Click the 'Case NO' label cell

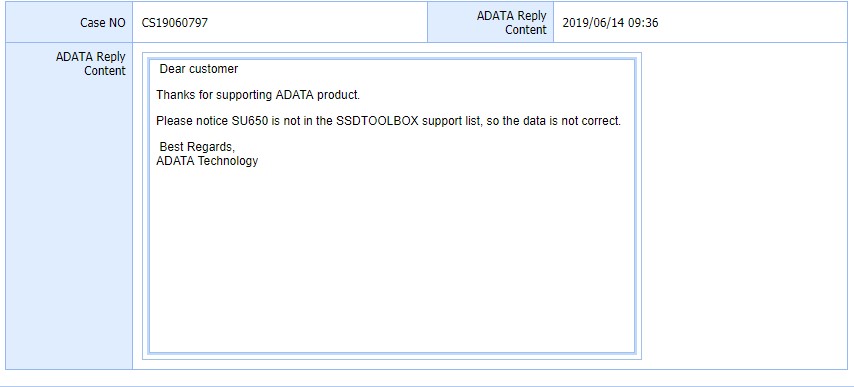point(69,22)
